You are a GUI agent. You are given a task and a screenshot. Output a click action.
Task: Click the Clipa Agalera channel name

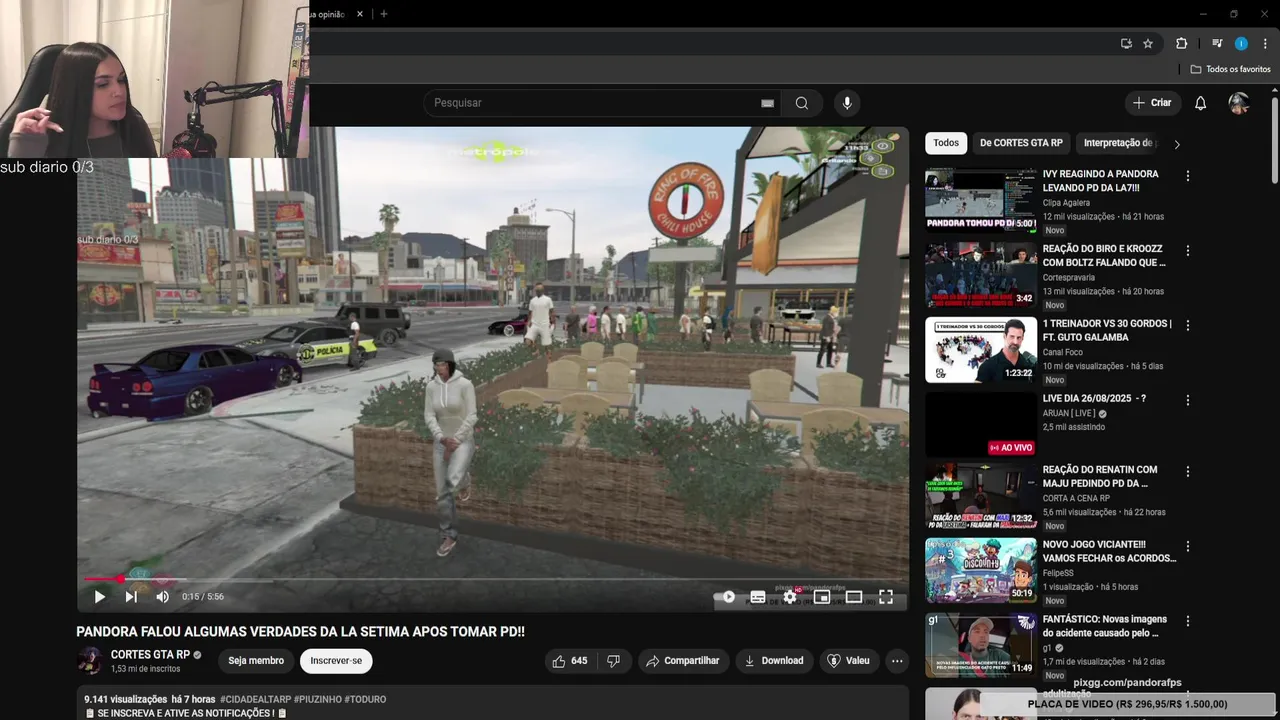(1066, 203)
